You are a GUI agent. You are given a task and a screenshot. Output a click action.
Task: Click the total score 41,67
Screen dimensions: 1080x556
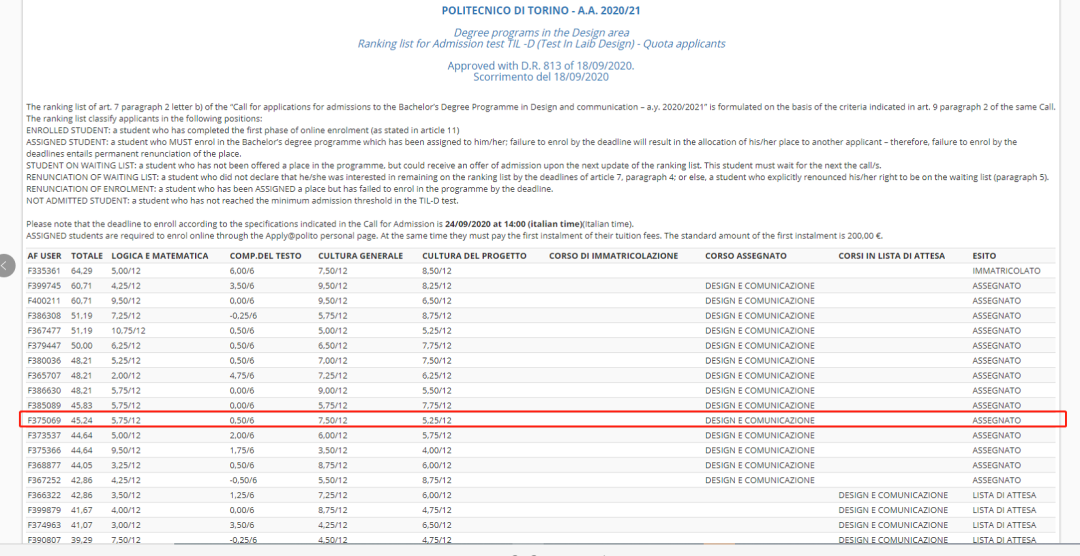point(82,511)
